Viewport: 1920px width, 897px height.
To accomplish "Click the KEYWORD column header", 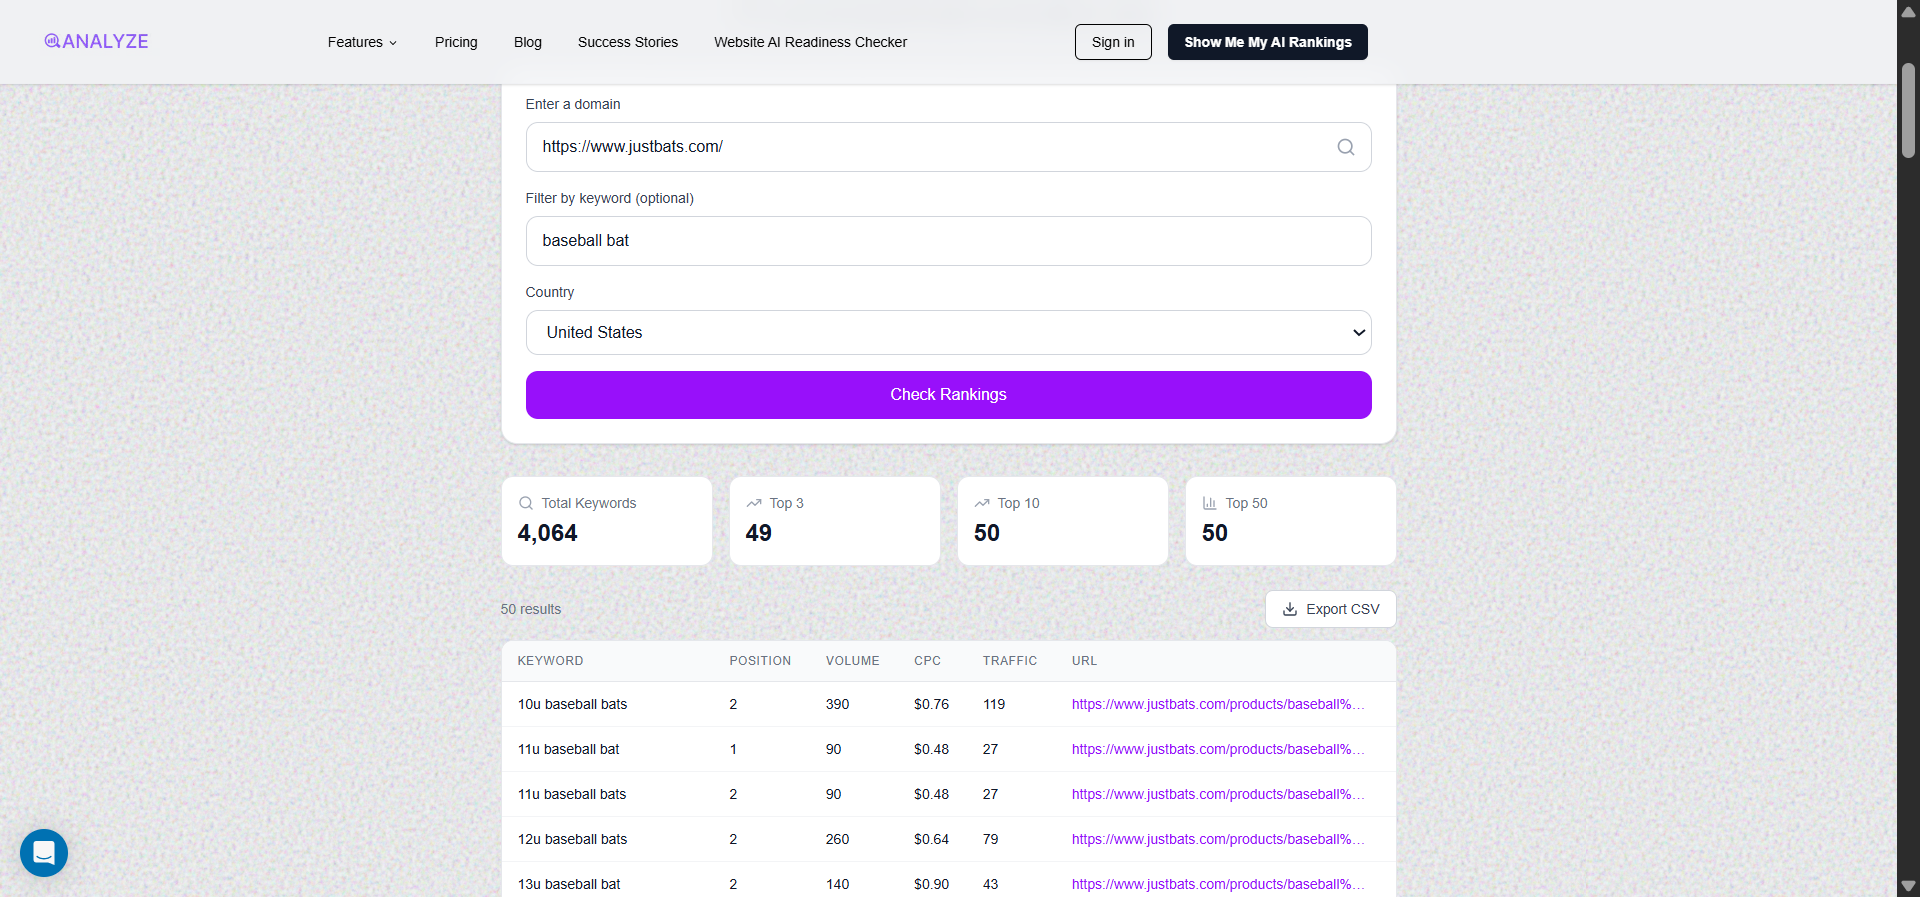I will pyautogui.click(x=550, y=661).
